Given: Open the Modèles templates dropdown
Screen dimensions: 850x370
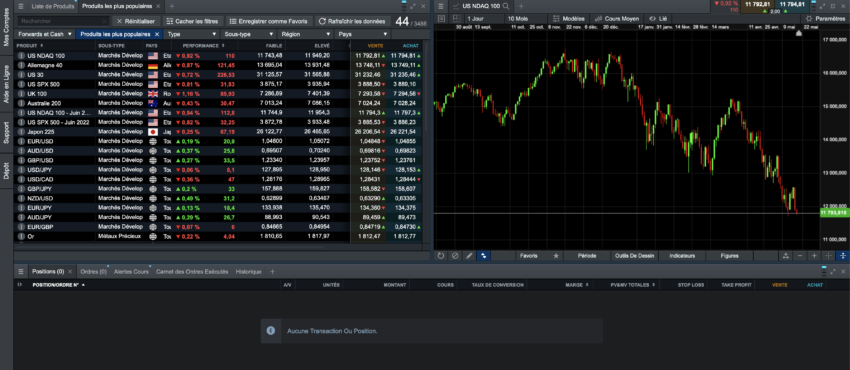Looking at the screenshot, I should point(569,19).
